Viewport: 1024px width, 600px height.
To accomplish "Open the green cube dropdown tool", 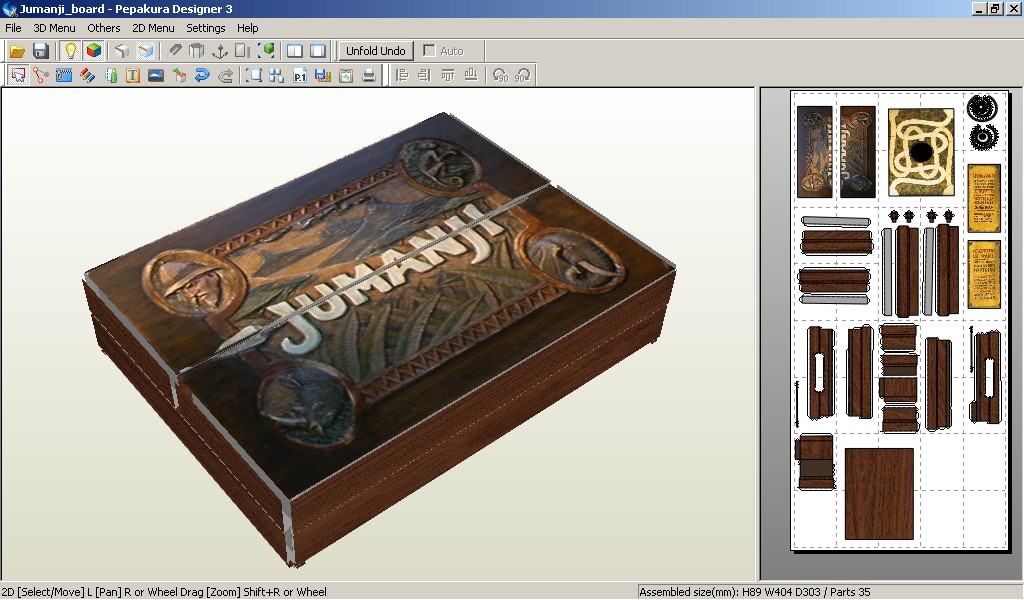I will (x=266, y=51).
